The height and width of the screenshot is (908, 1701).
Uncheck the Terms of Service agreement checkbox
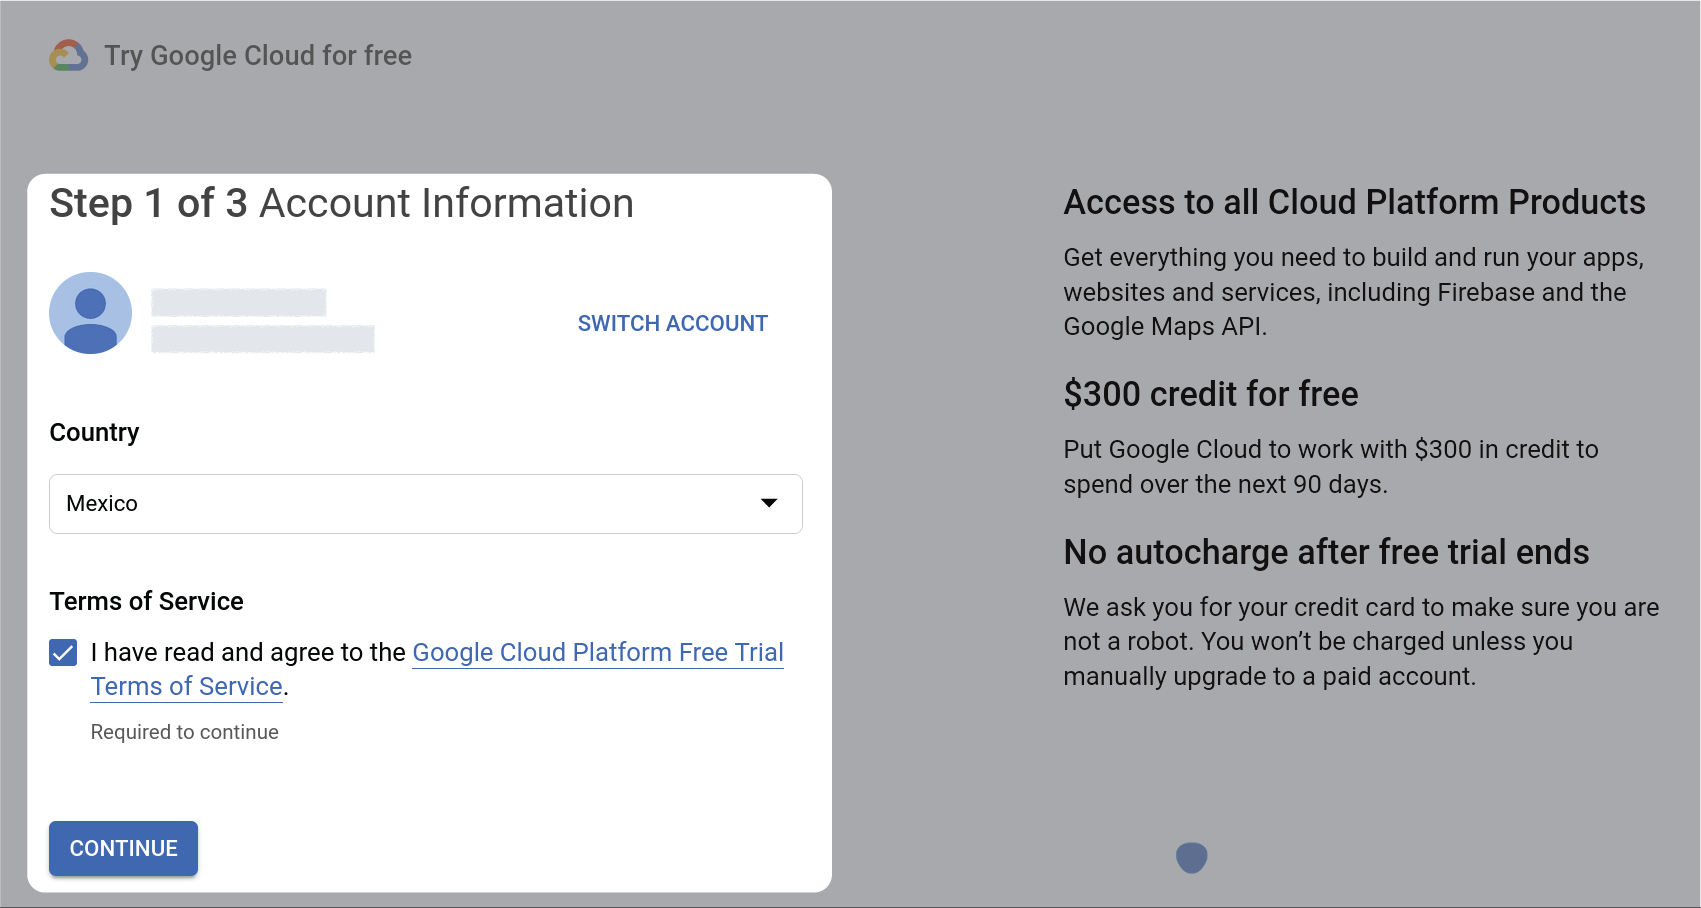(63, 653)
